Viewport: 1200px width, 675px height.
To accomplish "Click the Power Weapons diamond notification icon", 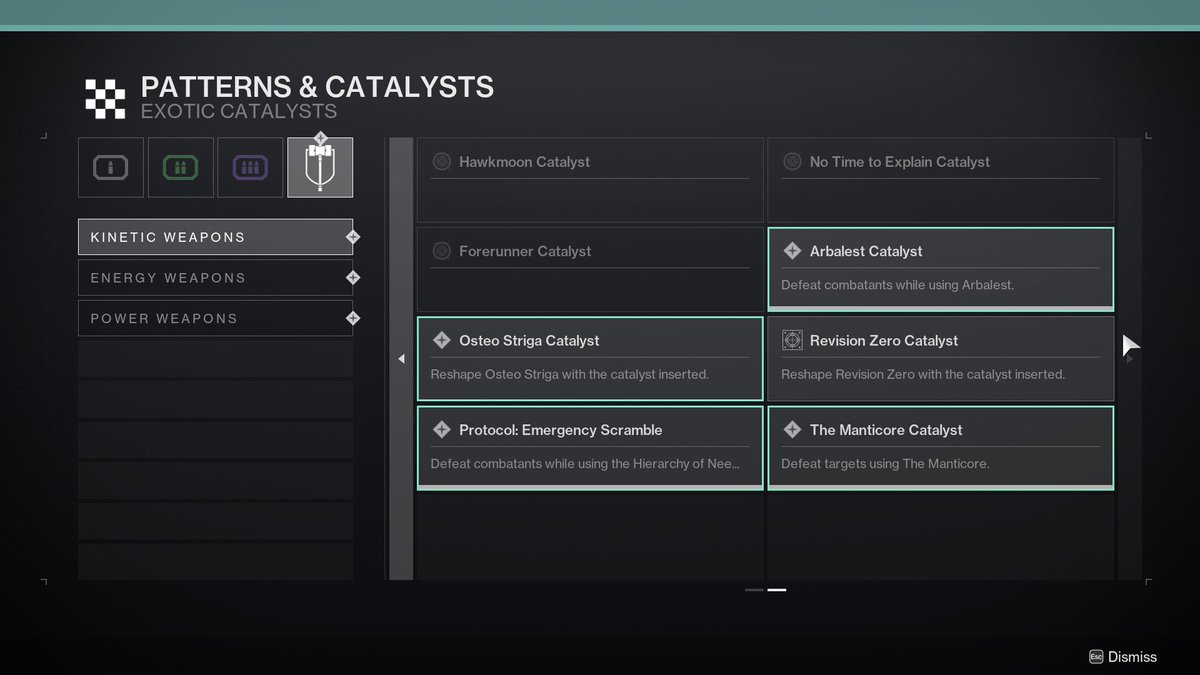I will pyautogui.click(x=352, y=318).
